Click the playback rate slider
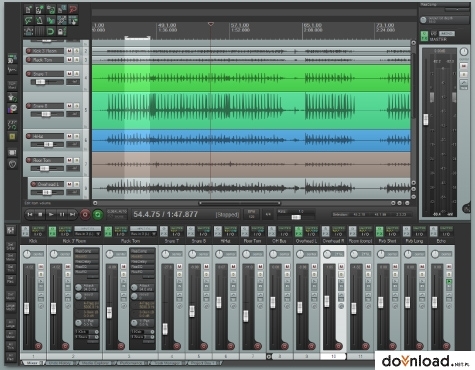This screenshot has height=370, width=475. (296, 217)
